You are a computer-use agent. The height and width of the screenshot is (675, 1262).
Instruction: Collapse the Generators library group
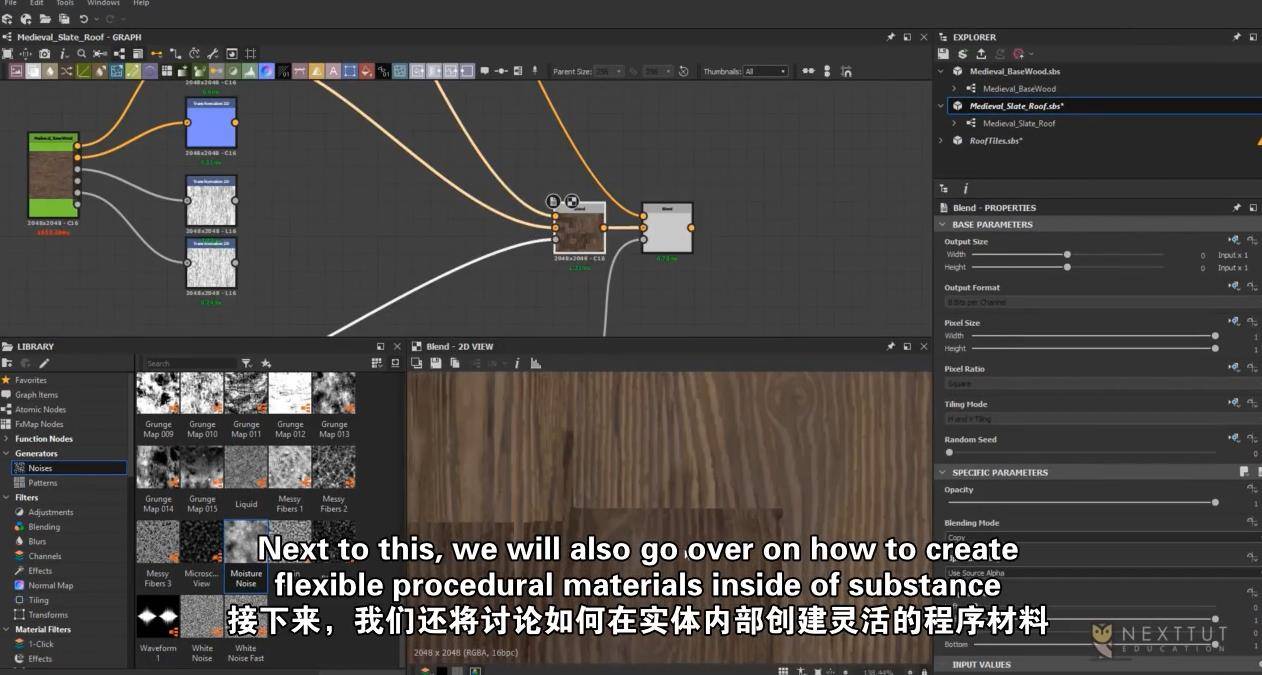6,453
